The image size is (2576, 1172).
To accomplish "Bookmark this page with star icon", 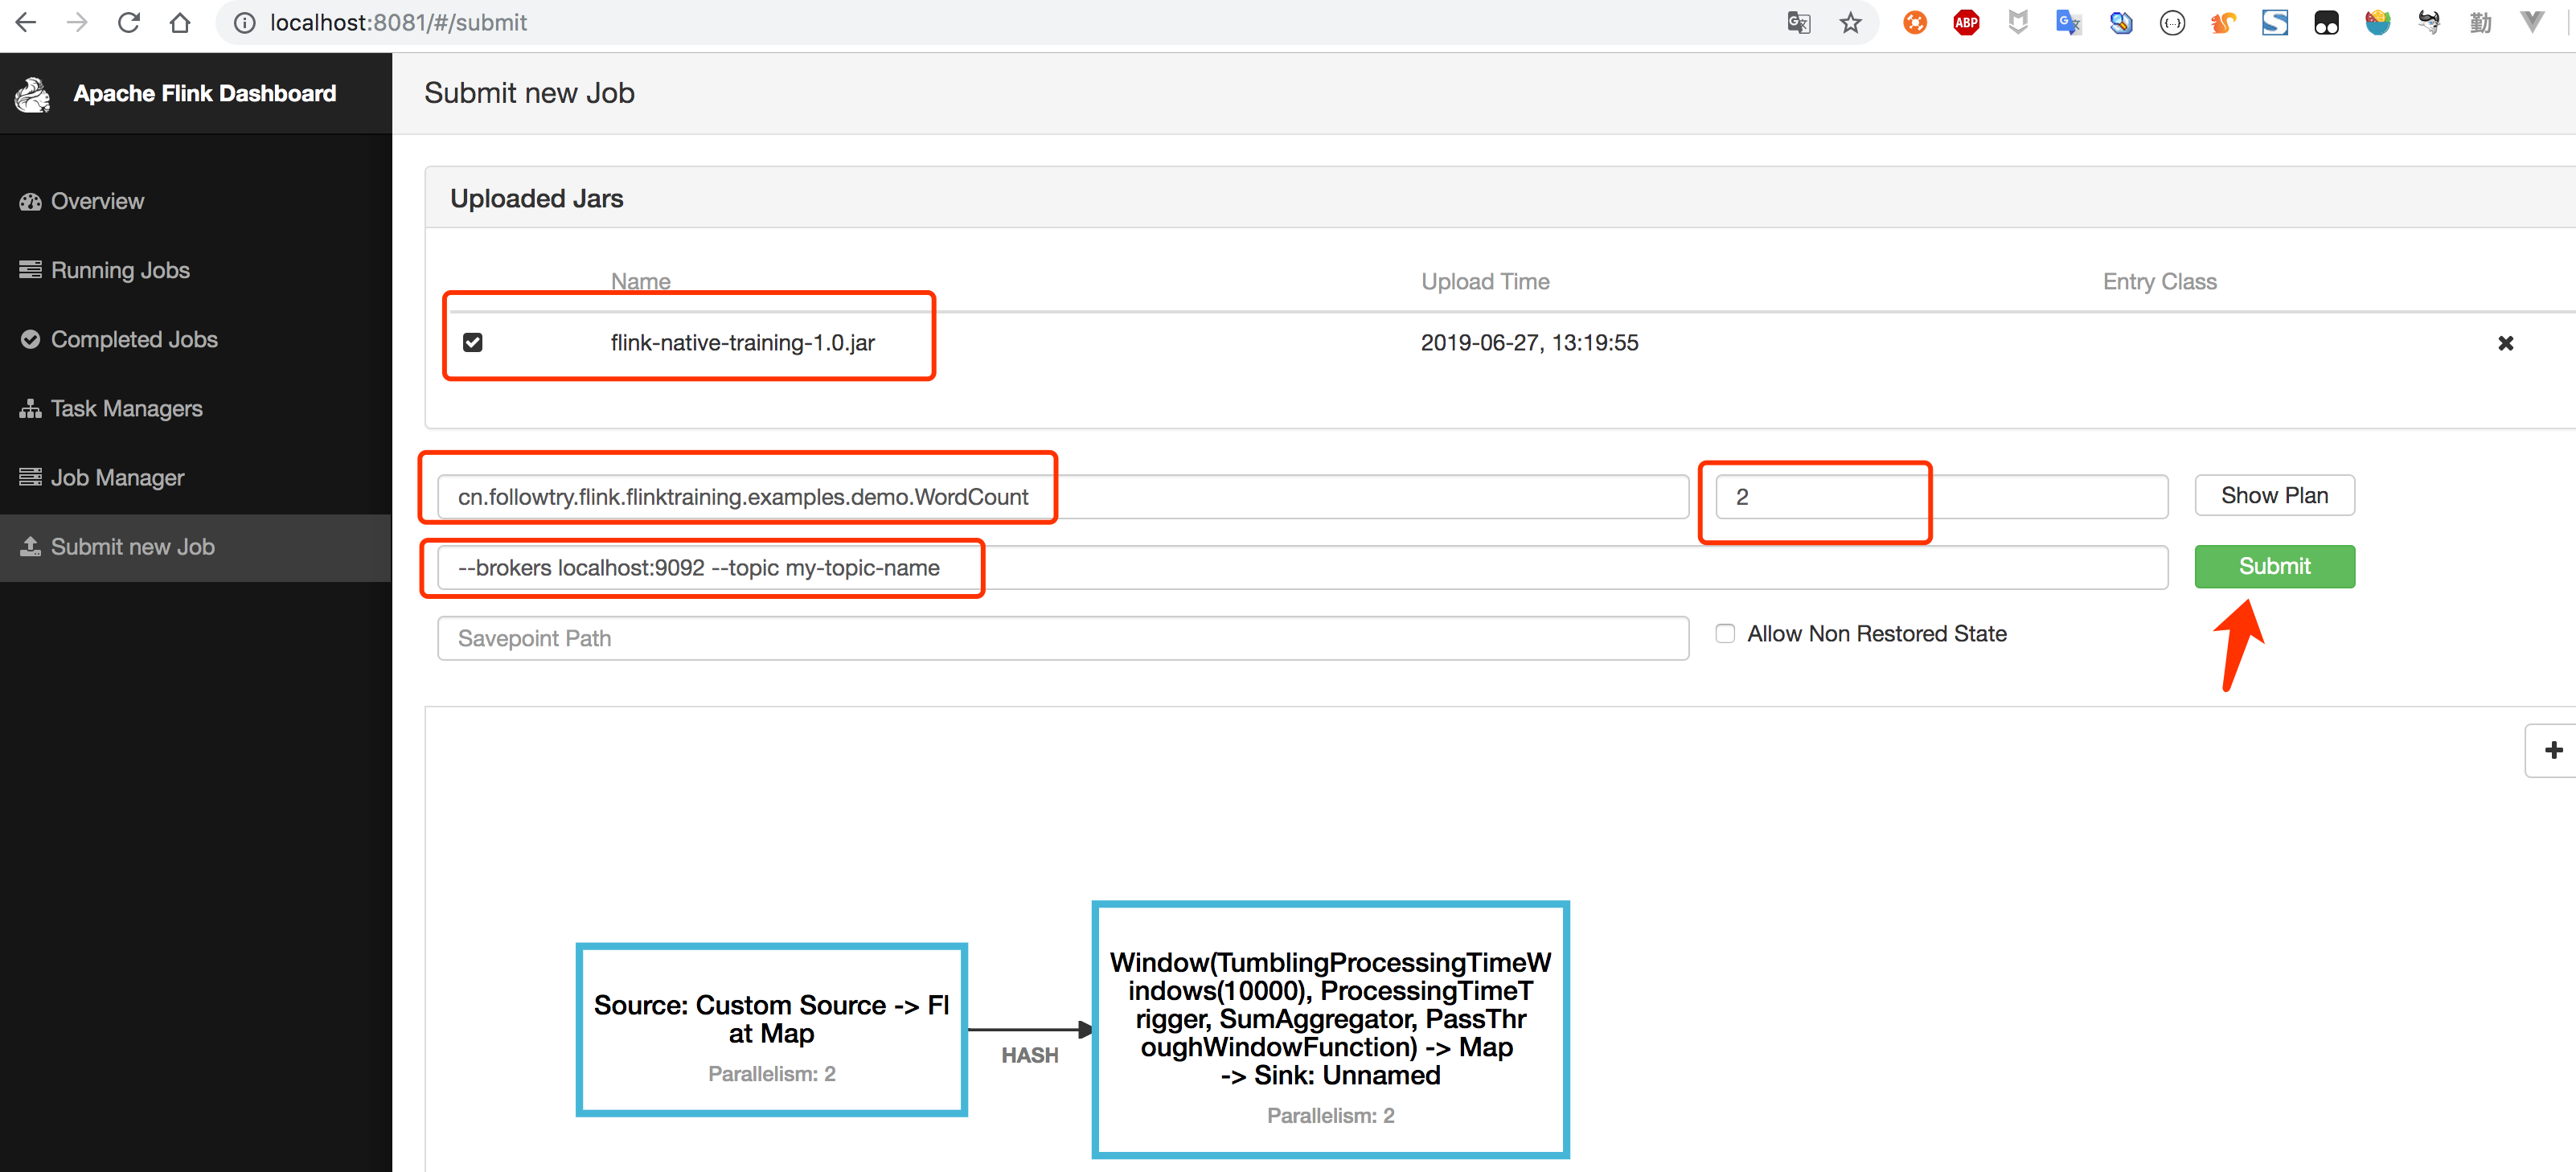I will [1851, 22].
